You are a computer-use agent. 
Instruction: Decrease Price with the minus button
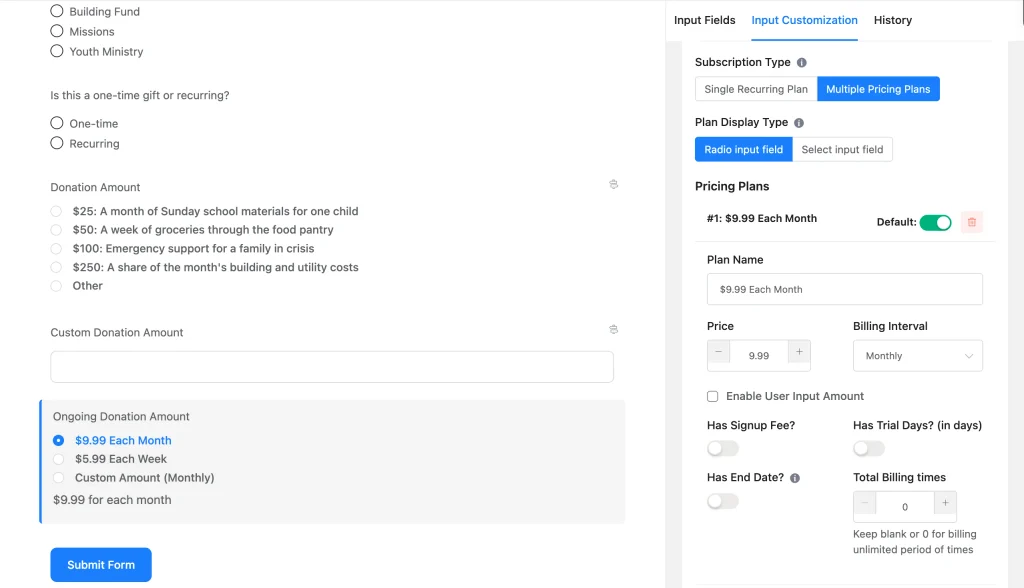click(718, 353)
